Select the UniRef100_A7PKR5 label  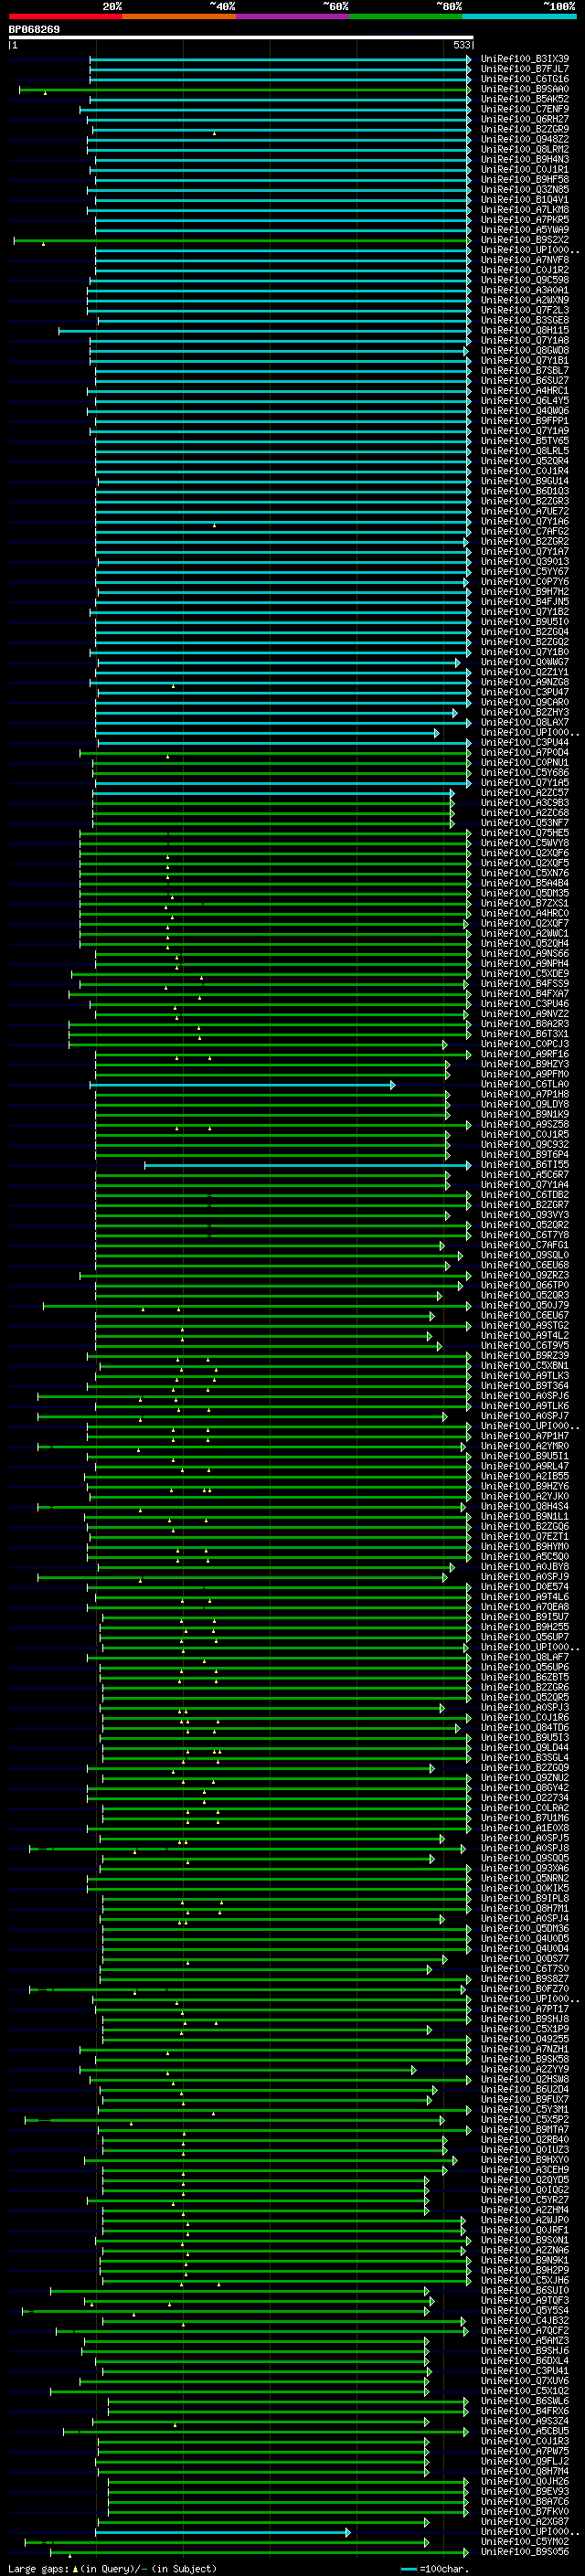coord(525,220)
